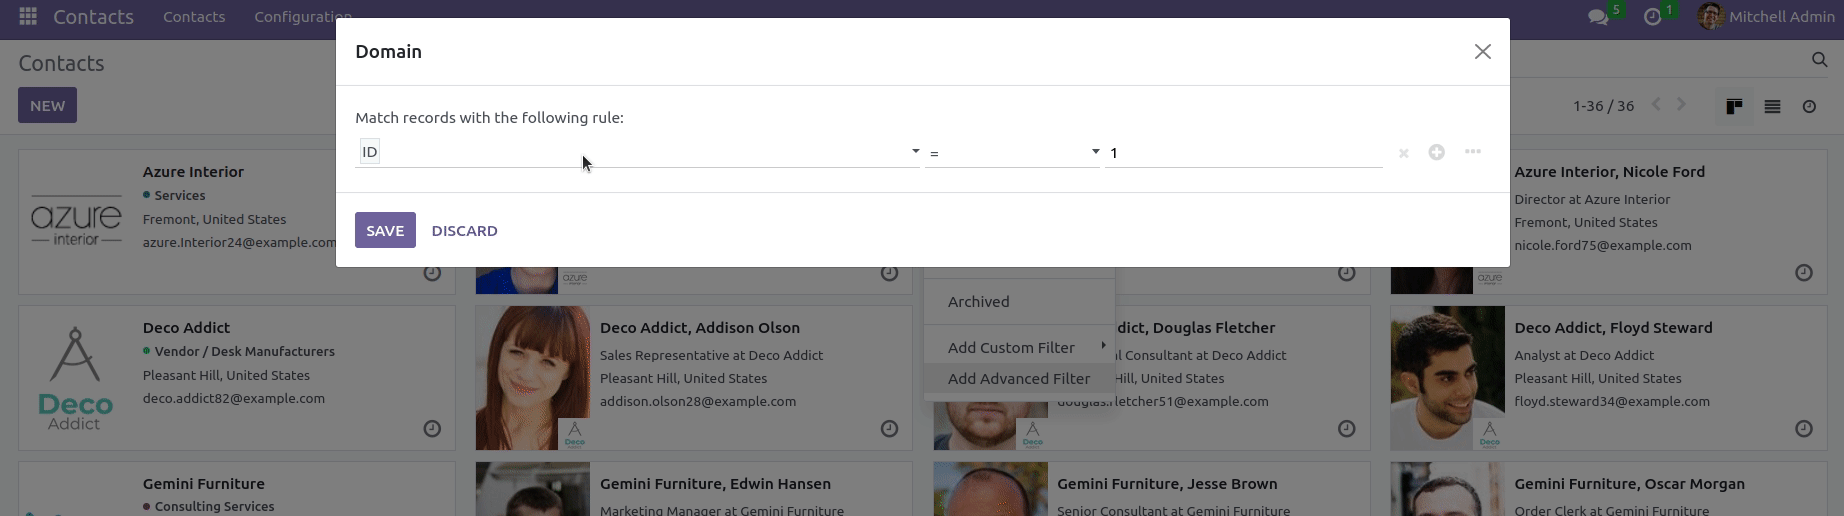Open the apps grid menu
The height and width of the screenshot is (516, 1844).
point(28,17)
